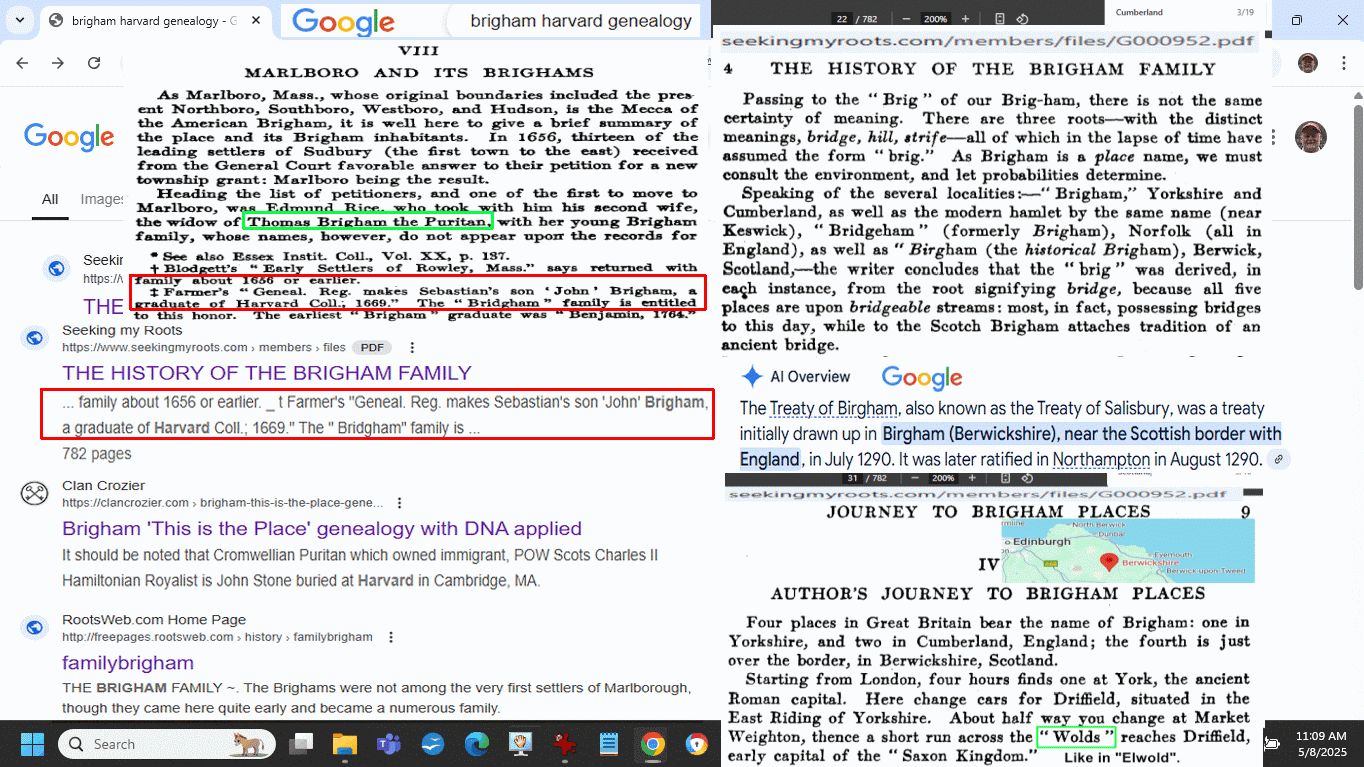Rotate the PDF with the rotate icon
This screenshot has height=767, width=1364.
point(1022,18)
